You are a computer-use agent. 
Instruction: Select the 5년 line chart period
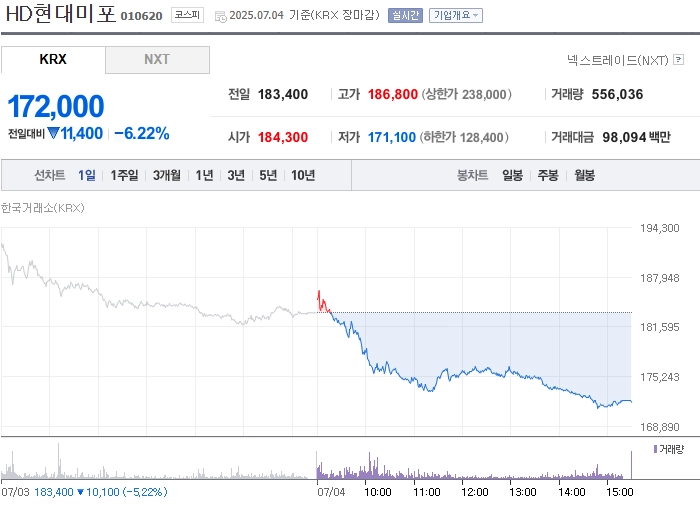pyautogui.click(x=268, y=175)
